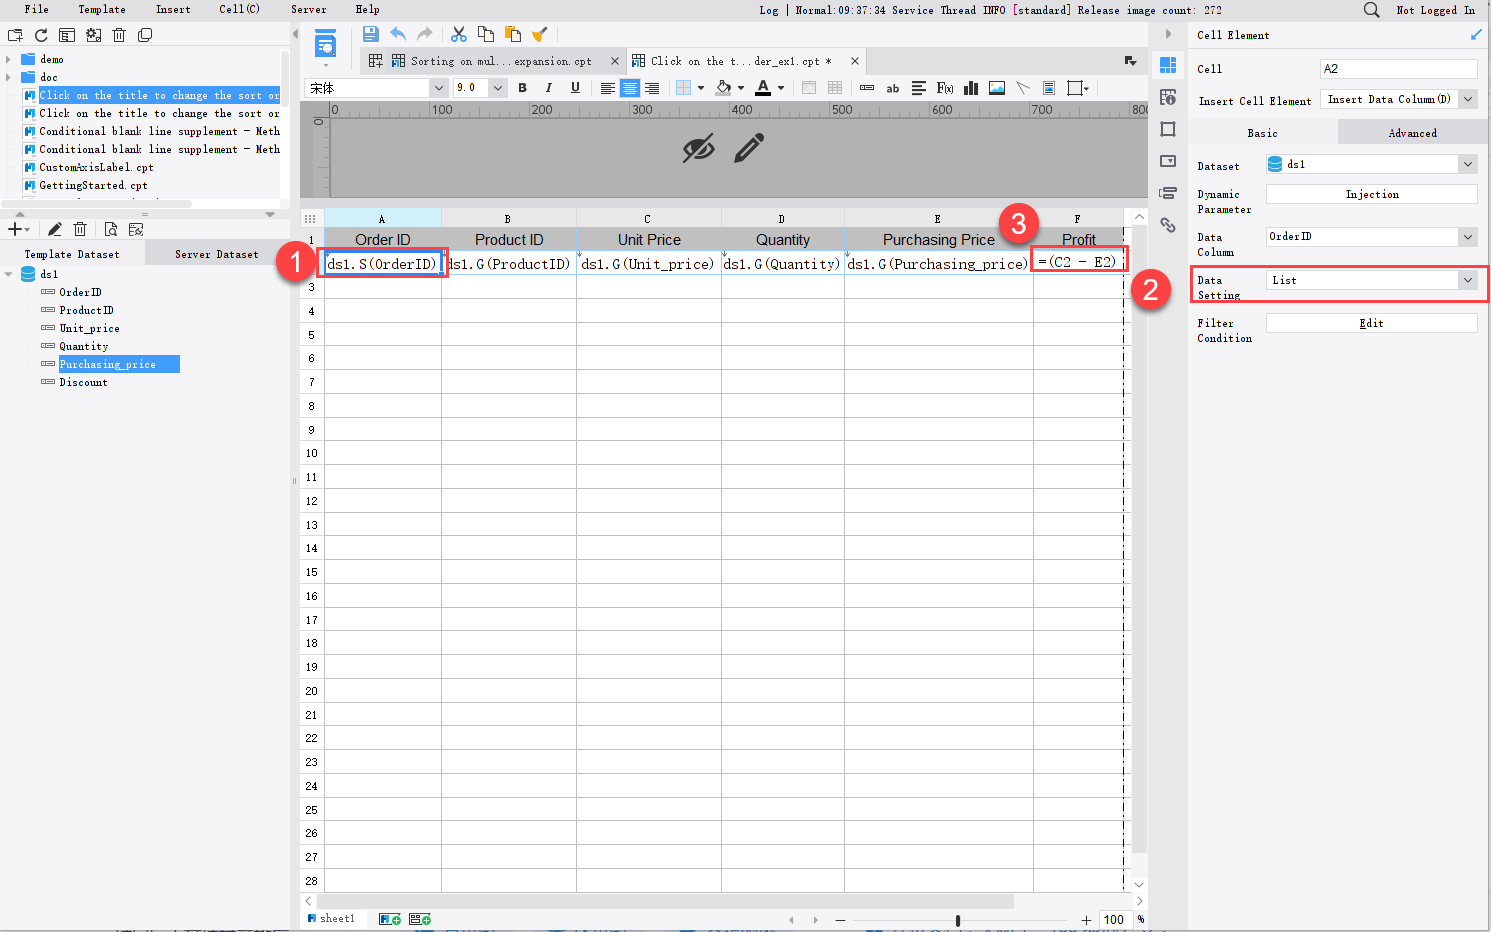Collapse the ds1 dataset tree node
Screen dimensions: 1491x932
9,274
